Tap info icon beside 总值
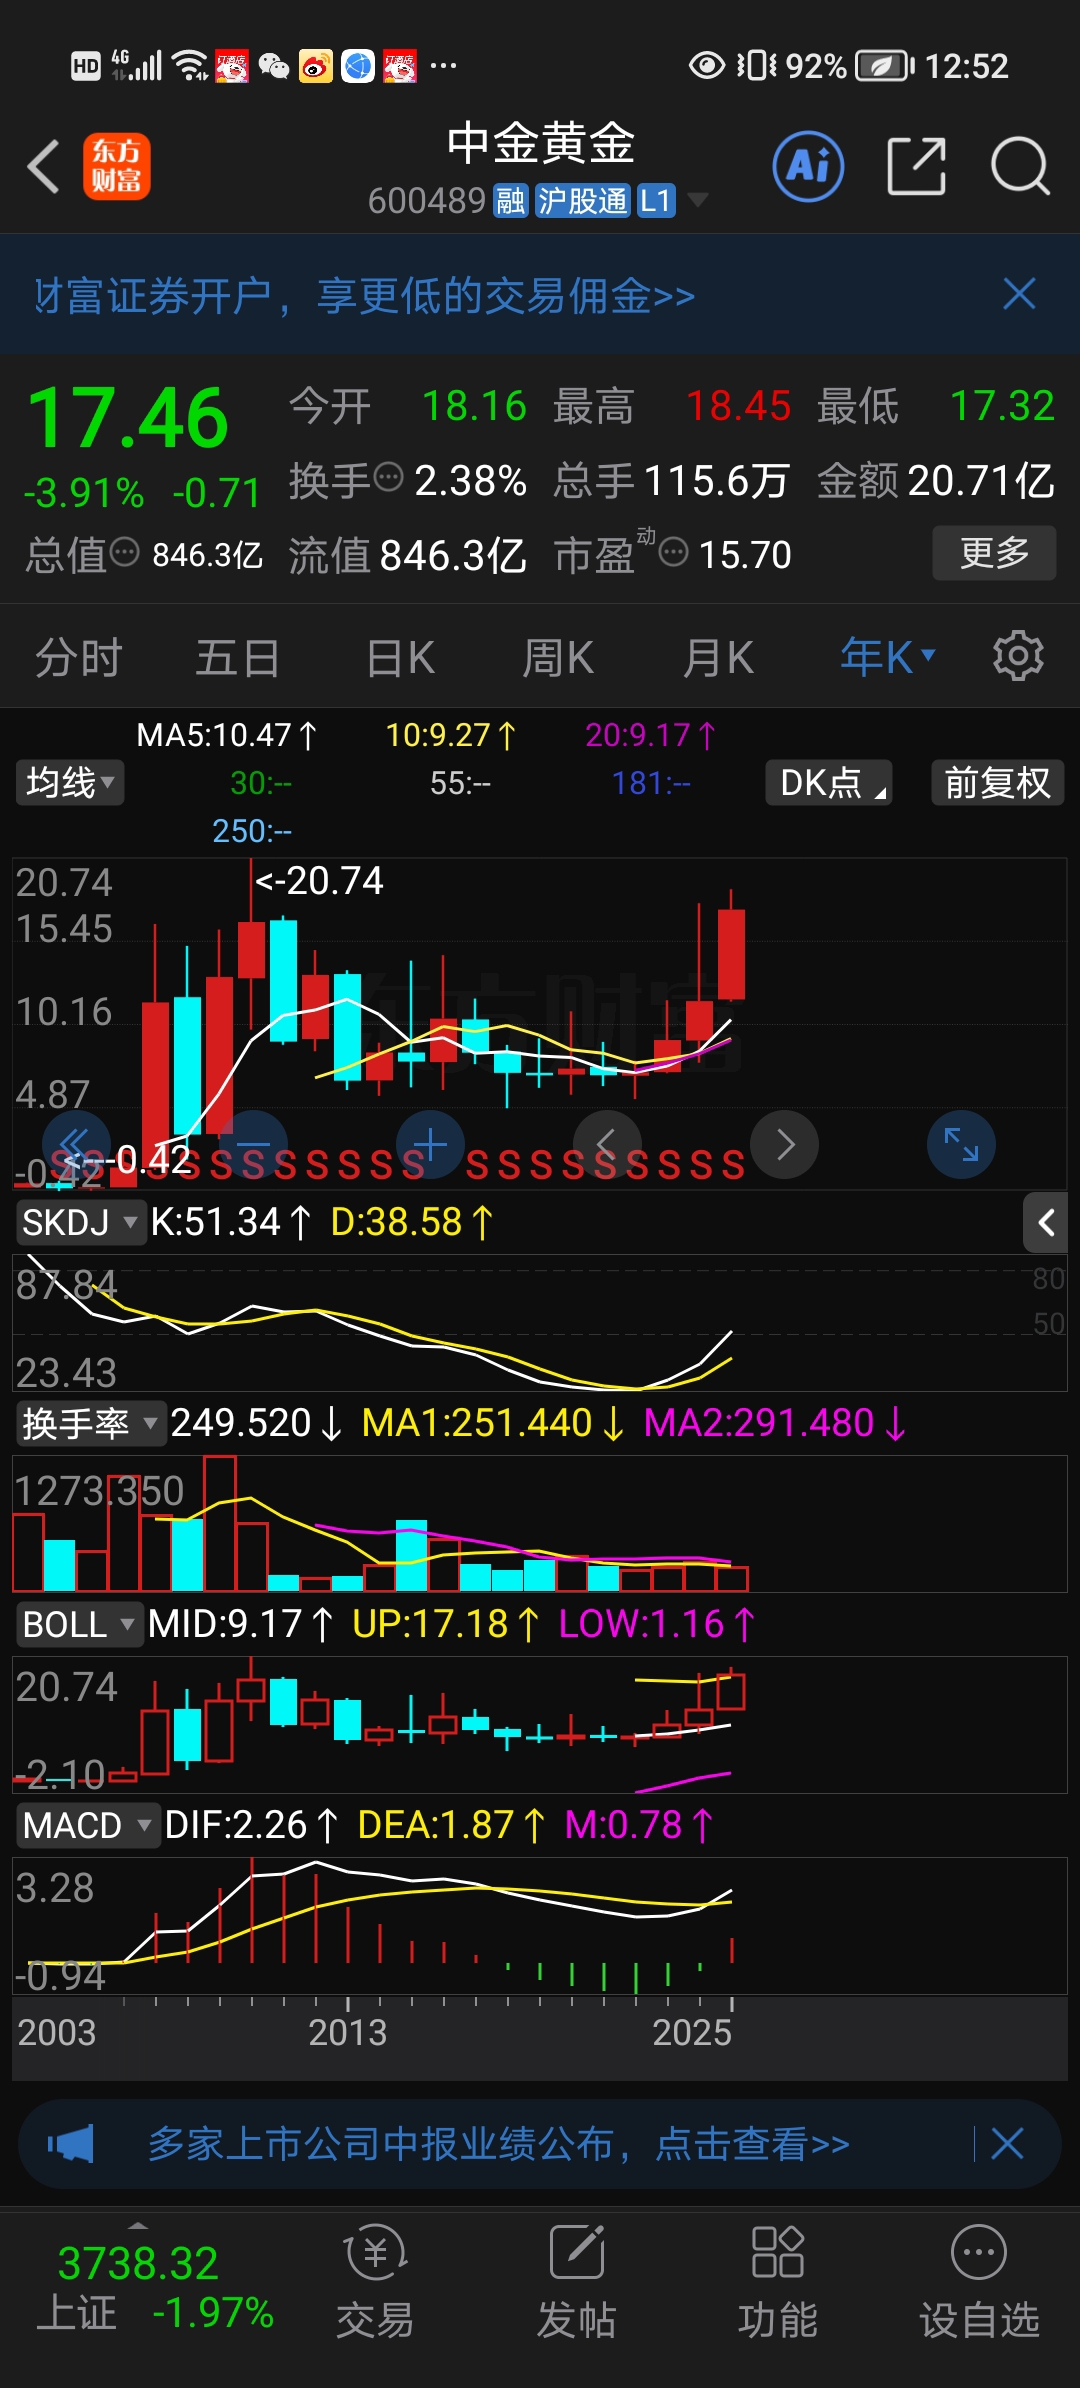1080x2388 pixels. pos(124,552)
